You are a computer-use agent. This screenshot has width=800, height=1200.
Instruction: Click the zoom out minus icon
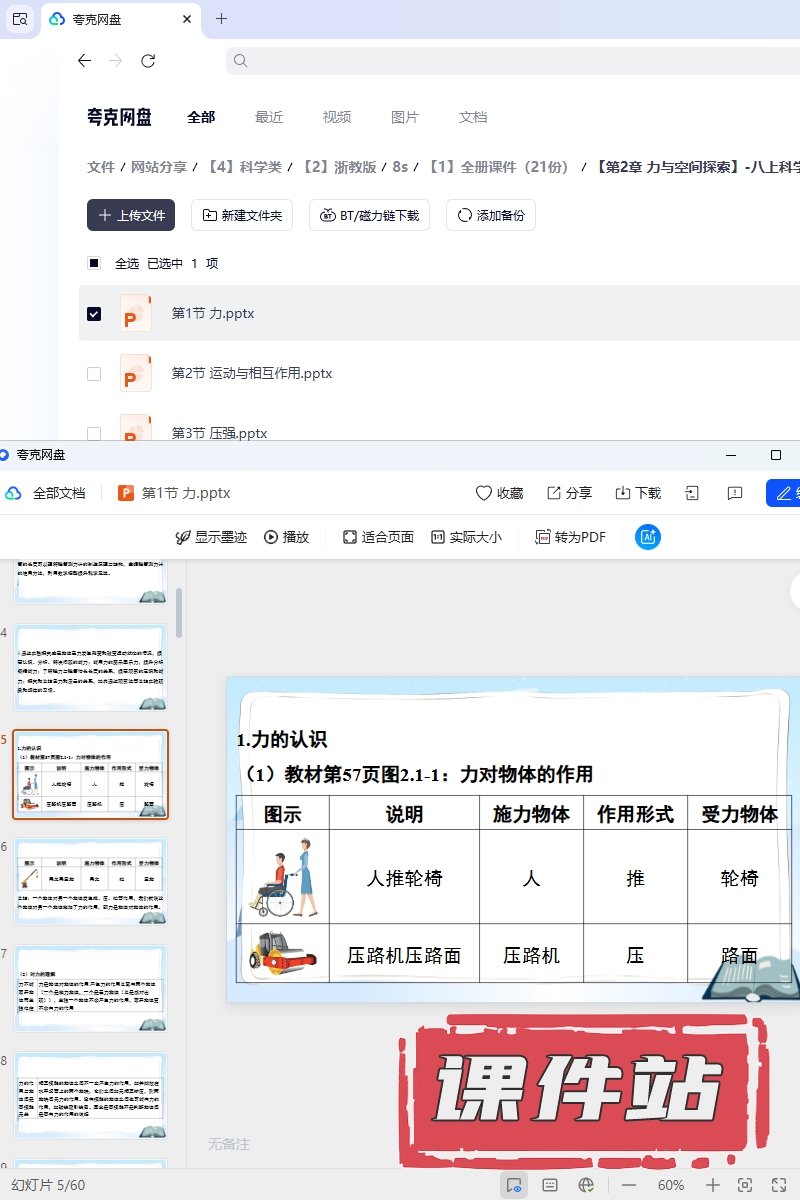(629, 1185)
